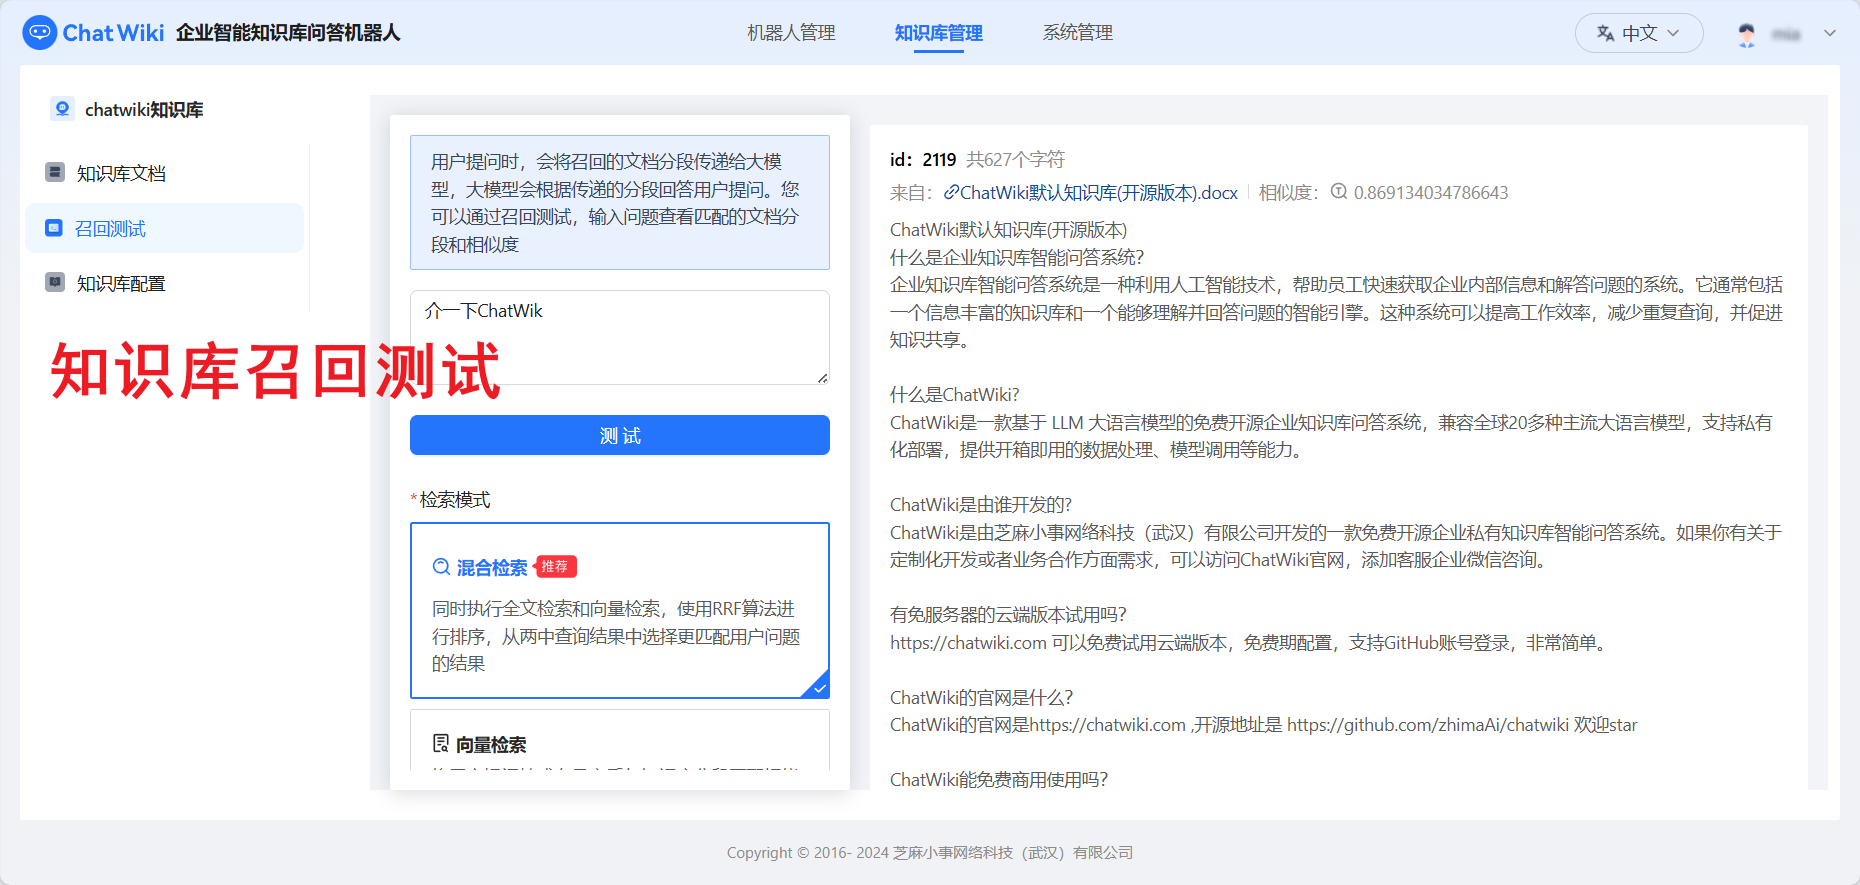The width and height of the screenshot is (1860, 885).
Task: Open 知识库文档 in the sidebar
Action: tap(165, 173)
